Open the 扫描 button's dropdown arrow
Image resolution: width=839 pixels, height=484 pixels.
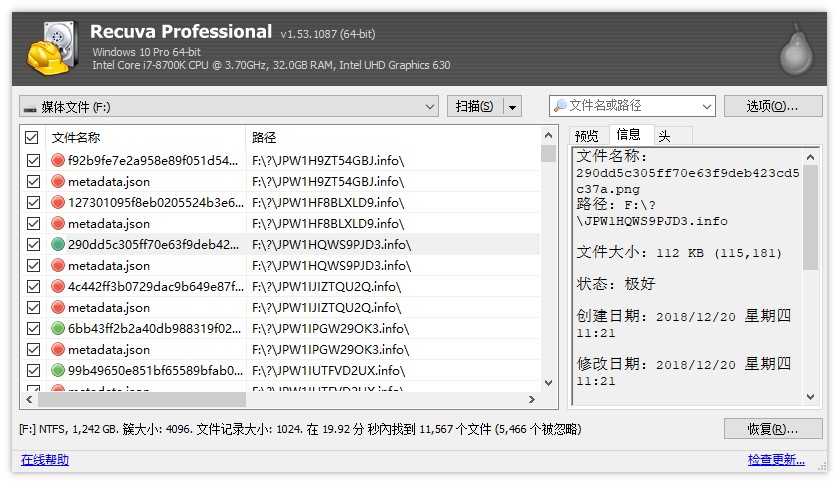pos(512,106)
